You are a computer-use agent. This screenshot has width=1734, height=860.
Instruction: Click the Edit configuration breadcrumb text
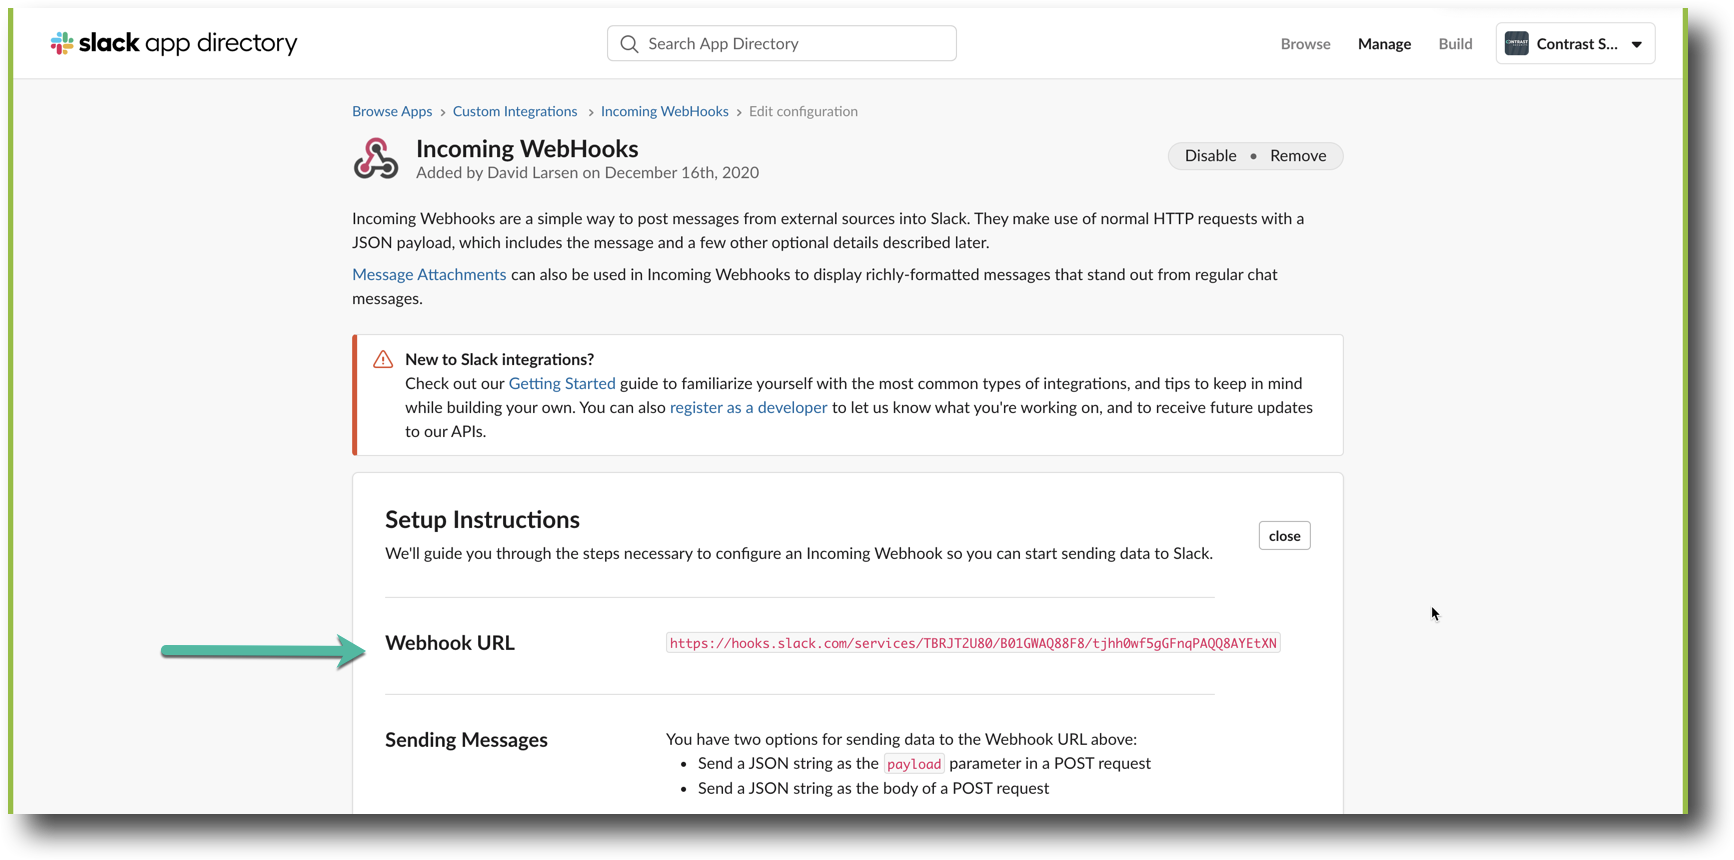click(803, 111)
